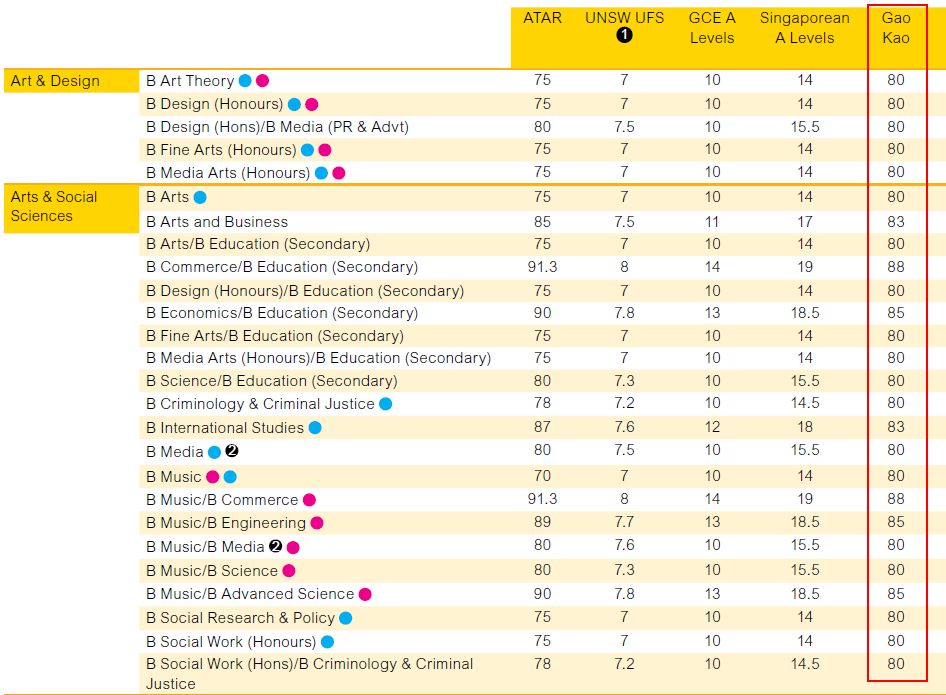Click the Singaporean A Levels header
Screen dimensions: 946x695
click(x=805, y=28)
